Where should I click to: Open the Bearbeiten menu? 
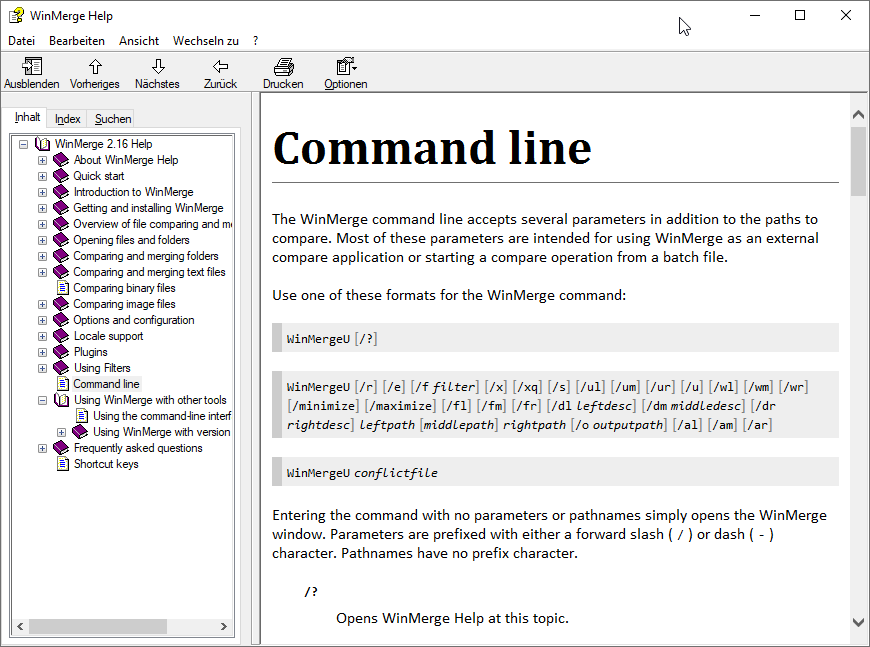[77, 41]
